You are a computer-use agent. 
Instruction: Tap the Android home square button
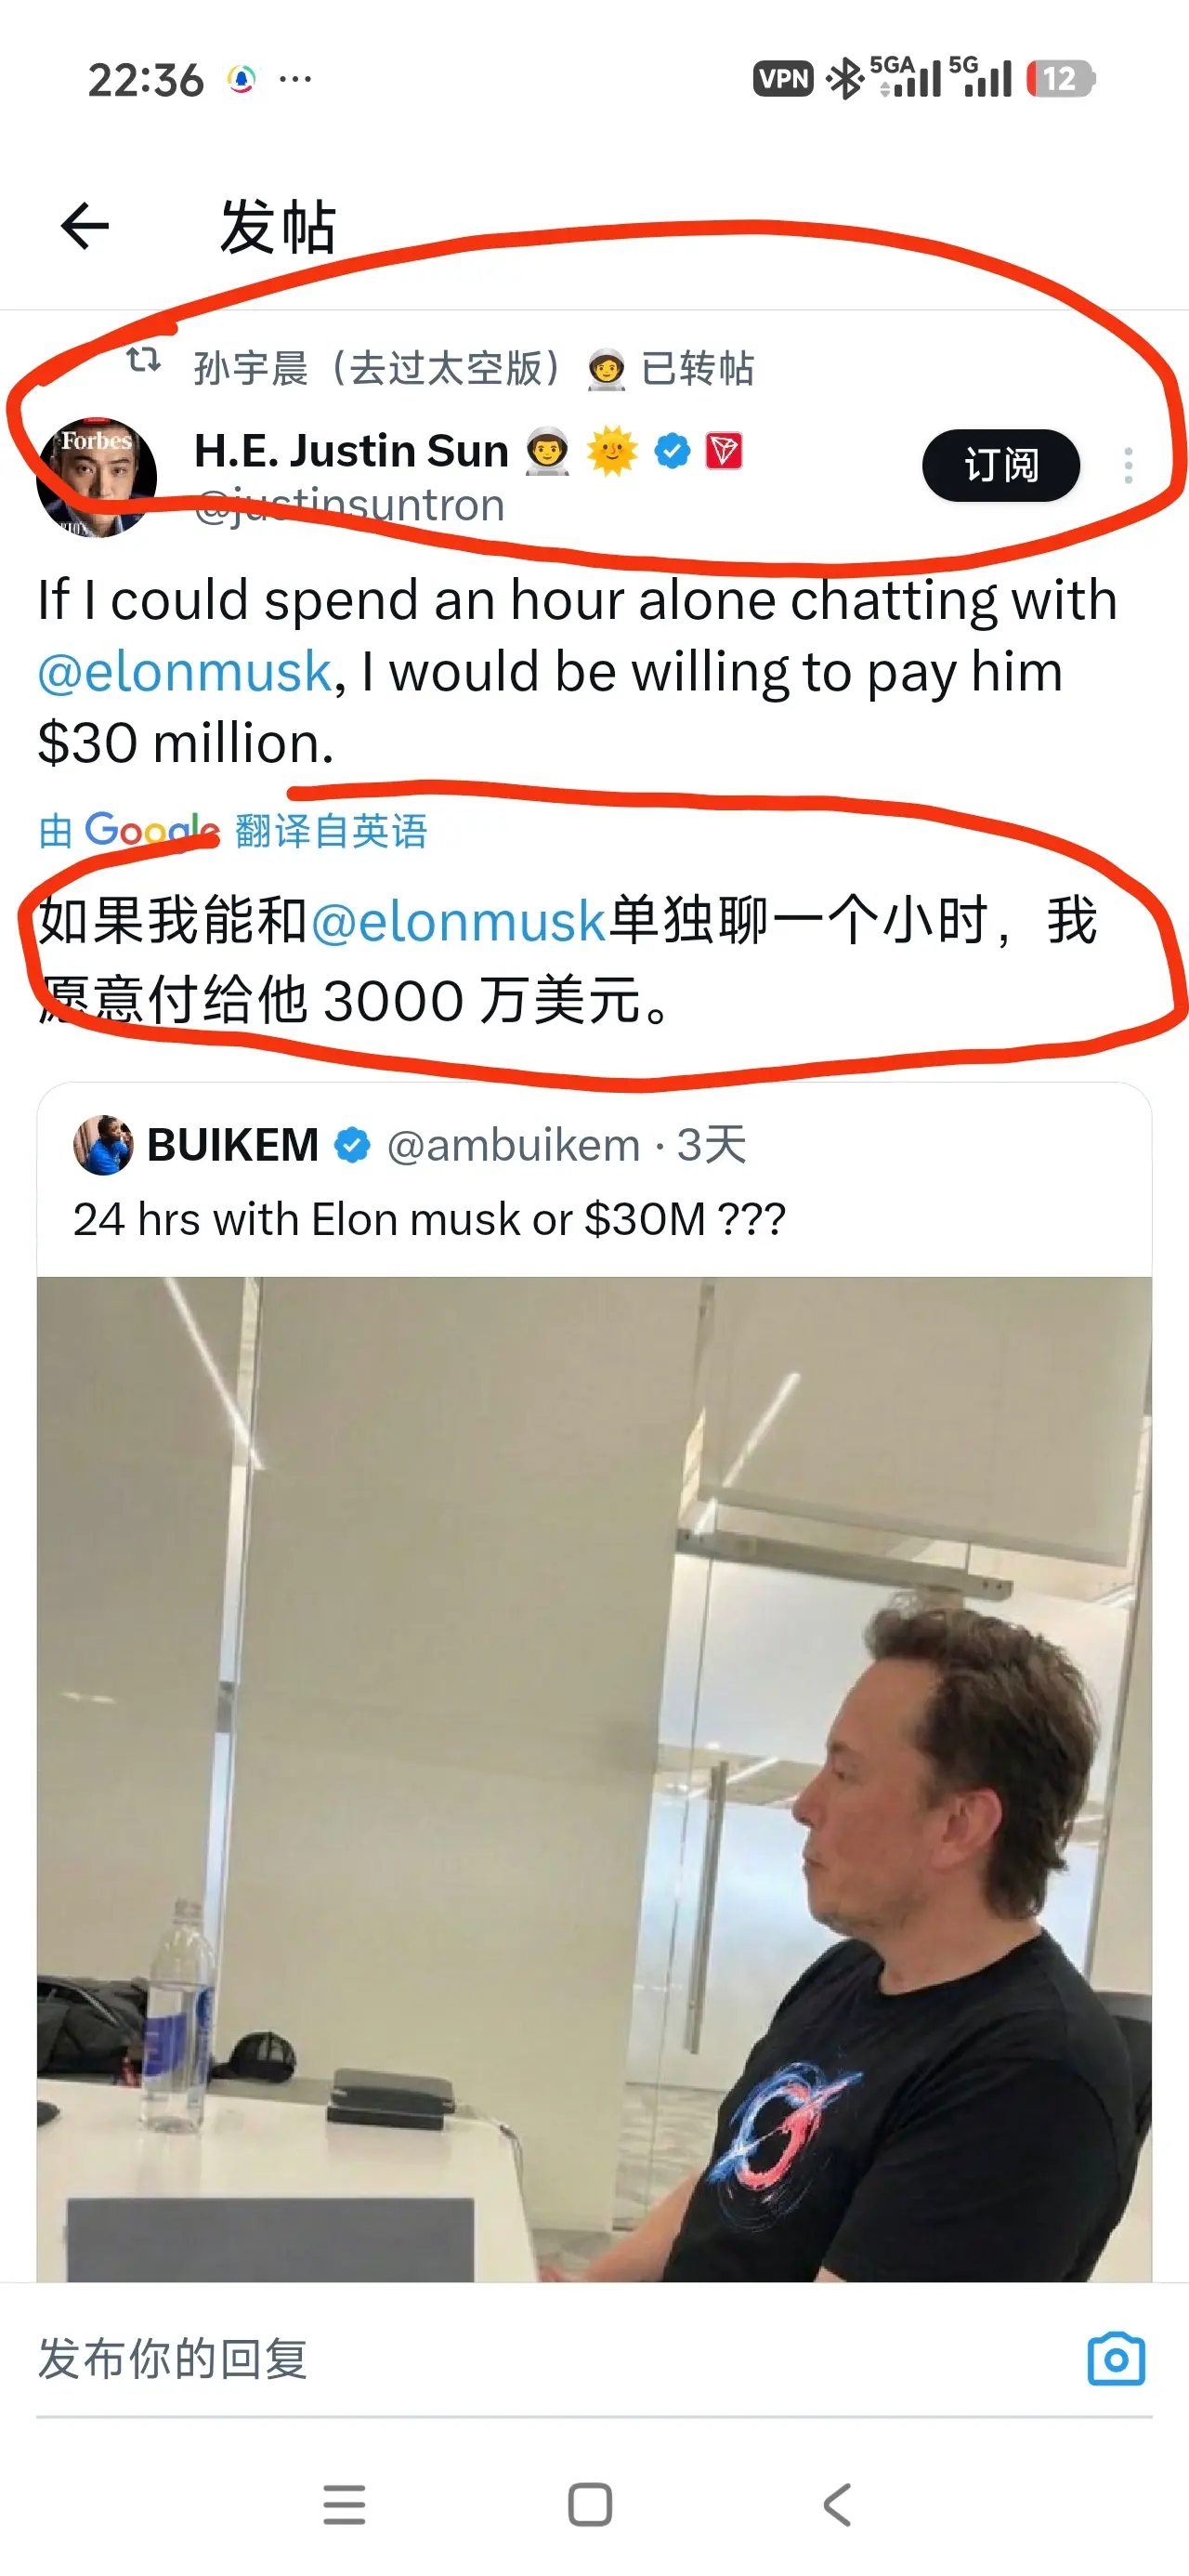pos(590,2504)
